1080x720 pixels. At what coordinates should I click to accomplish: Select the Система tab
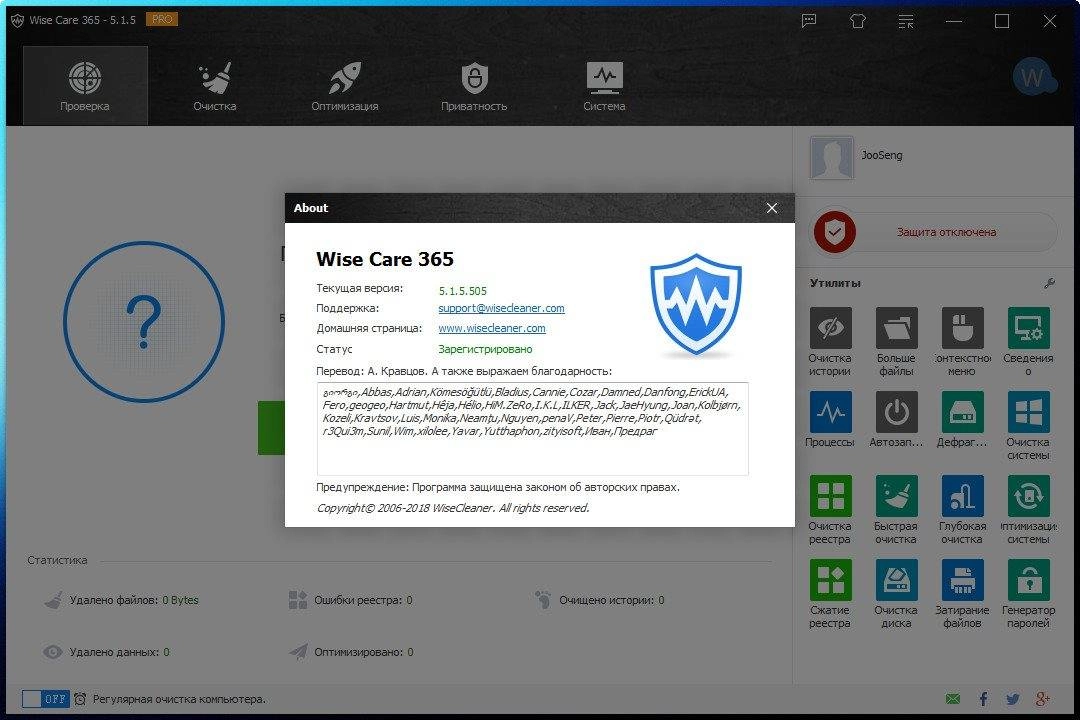pyautogui.click(x=604, y=86)
